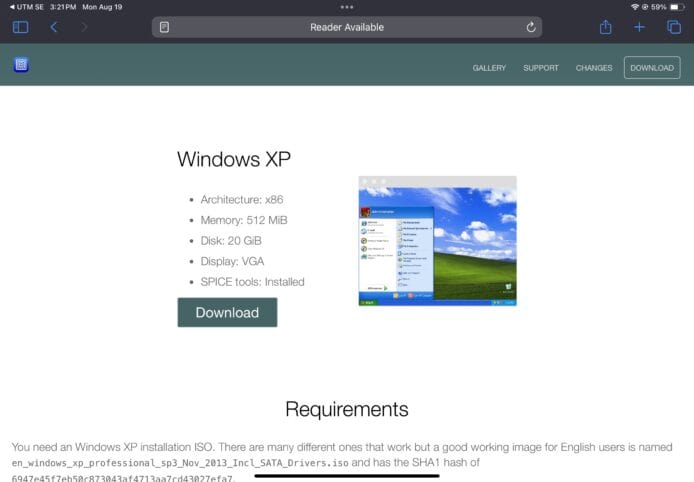
Task: View the Changes page
Action: [594, 68]
